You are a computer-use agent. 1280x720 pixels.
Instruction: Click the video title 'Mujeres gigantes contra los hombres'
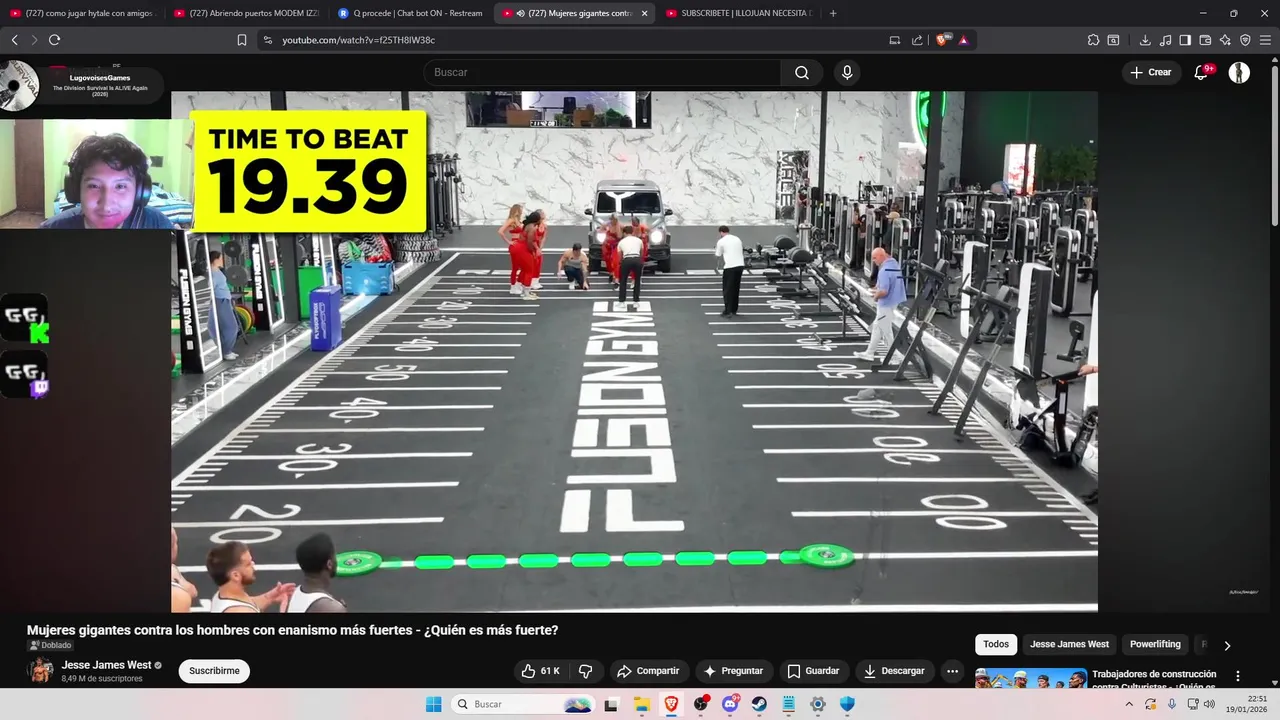click(x=292, y=630)
